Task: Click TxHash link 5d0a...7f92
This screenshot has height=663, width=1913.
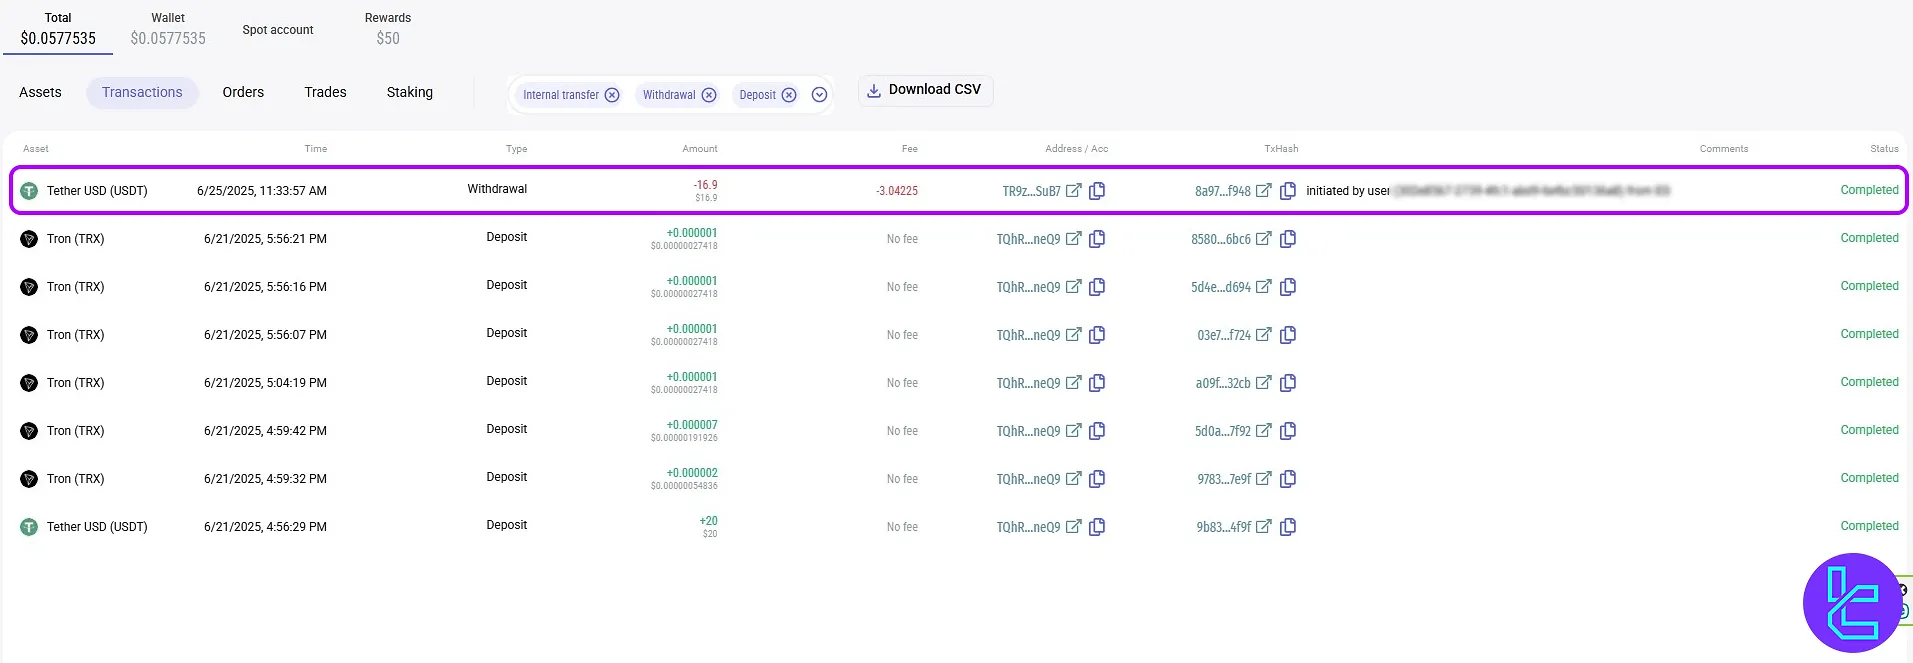Action: click(x=1222, y=431)
